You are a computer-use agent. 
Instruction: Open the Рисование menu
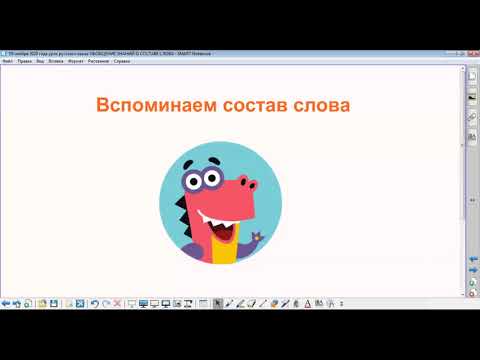click(x=98, y=61)
